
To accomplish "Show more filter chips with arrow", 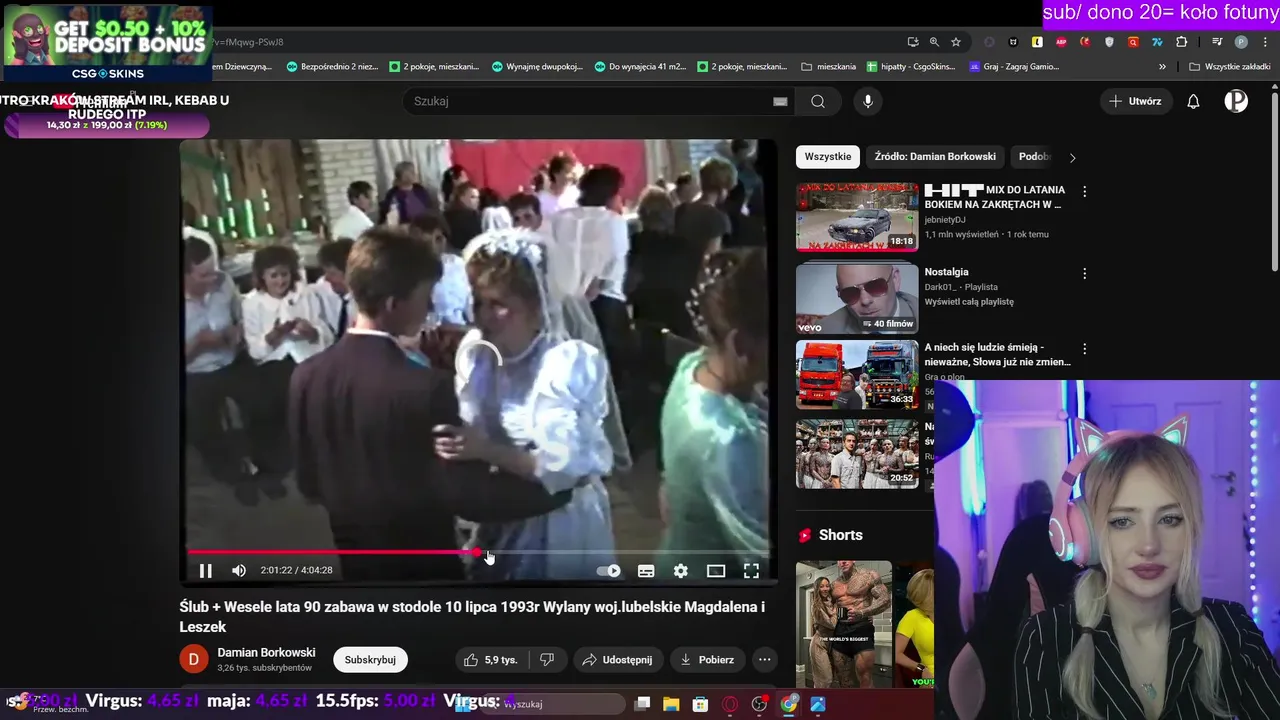I will point(1073,157).
